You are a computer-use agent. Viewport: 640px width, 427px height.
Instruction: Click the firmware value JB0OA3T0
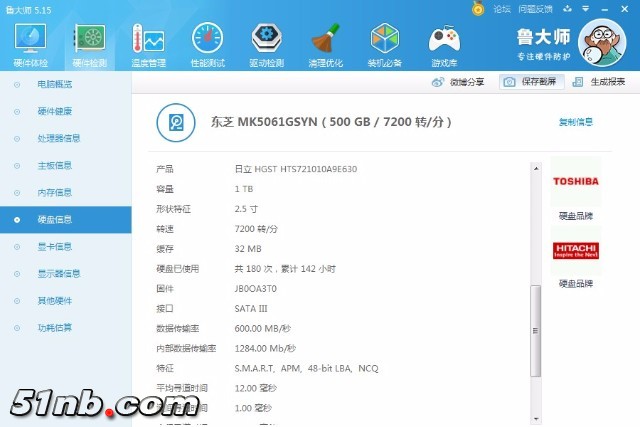coord(256,289)
